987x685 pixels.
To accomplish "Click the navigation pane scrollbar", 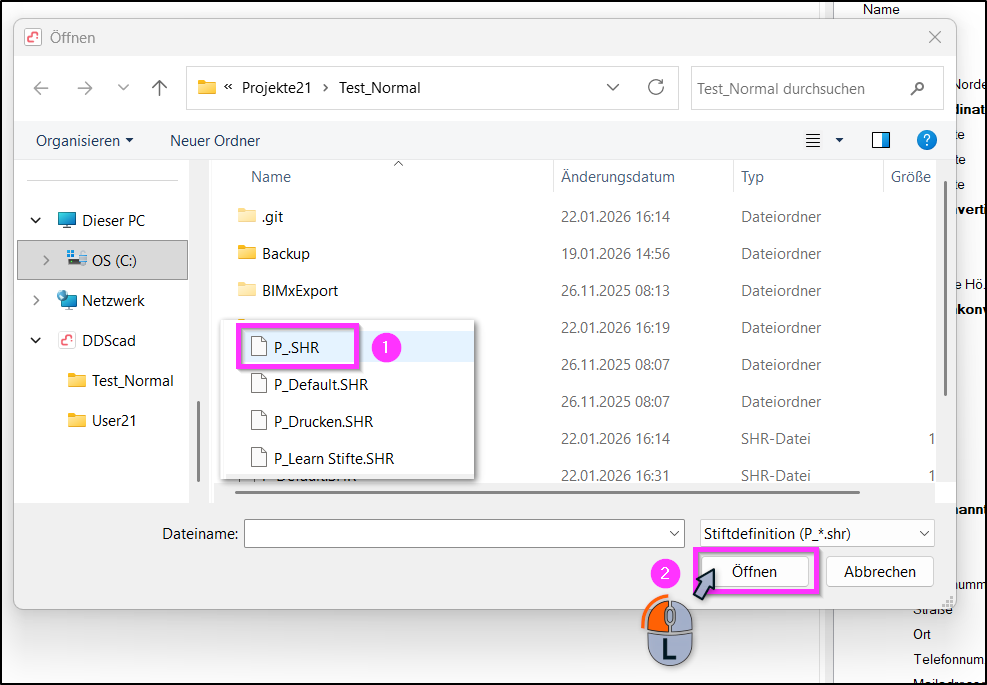I will [198, 441].
